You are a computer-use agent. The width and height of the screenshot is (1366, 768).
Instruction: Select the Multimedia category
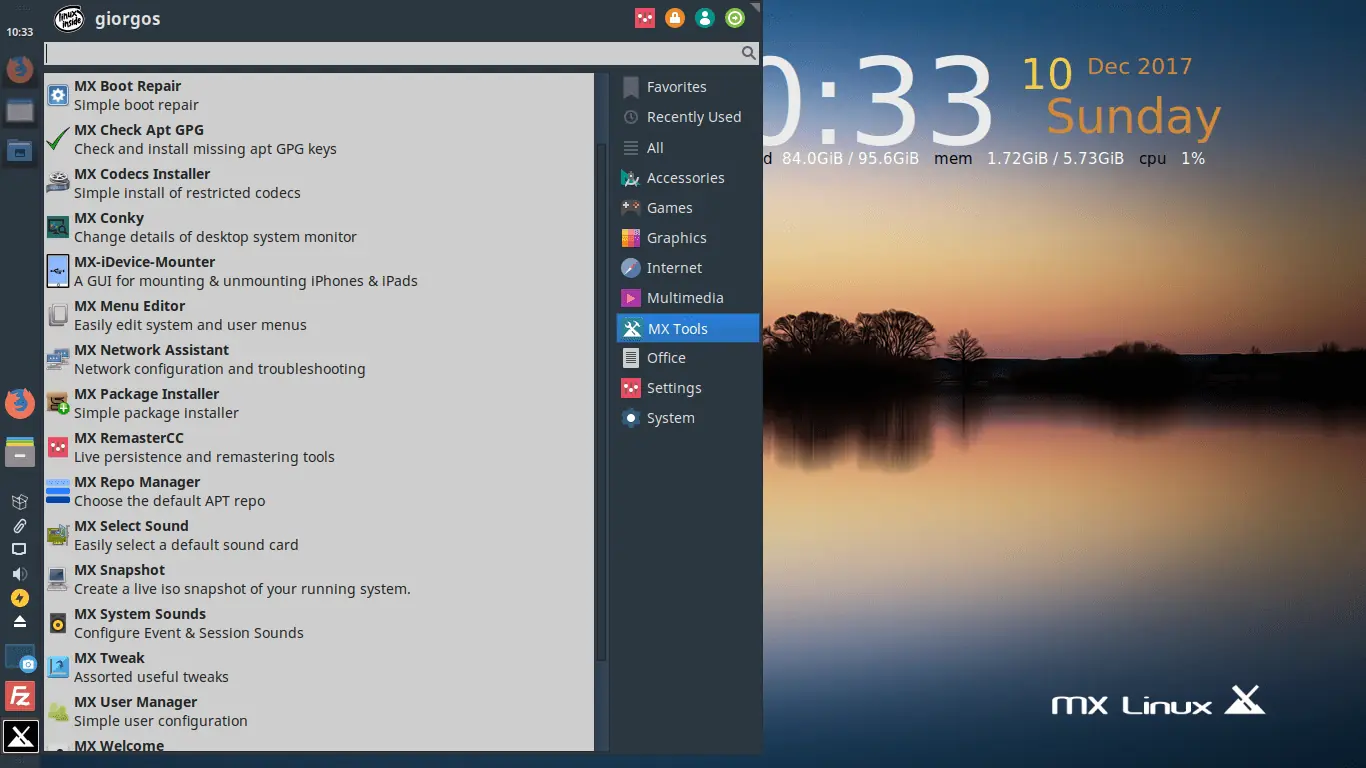coord(688,298)
